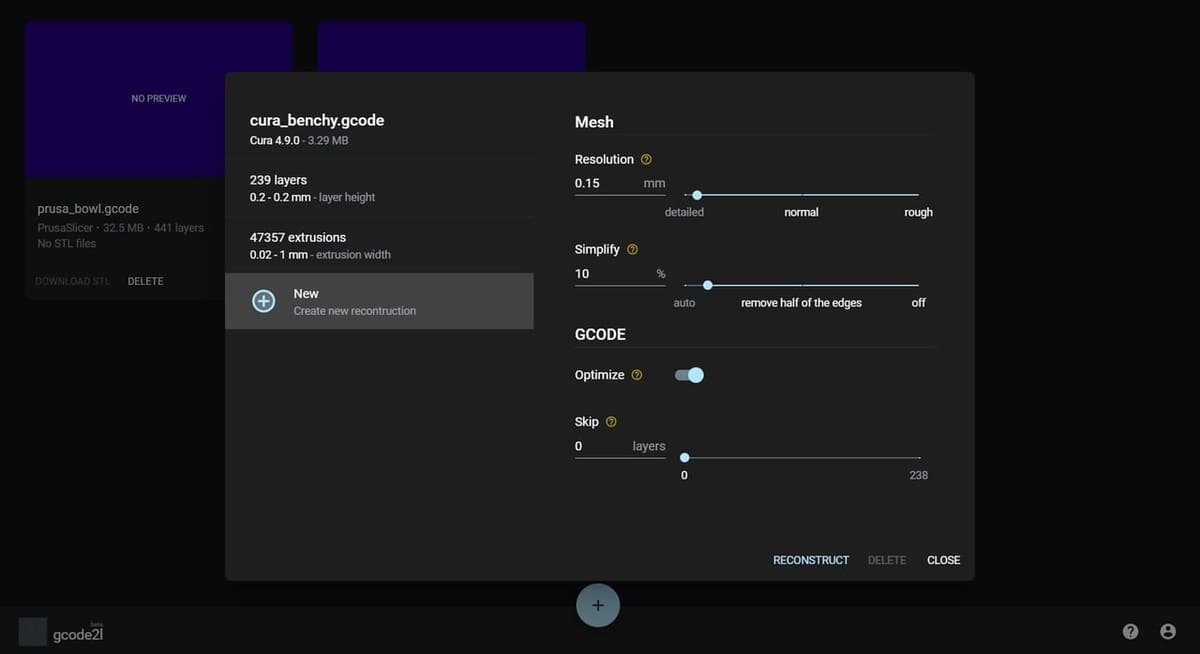The image size is (1200, 654).
Task: Click the gcode2l logo icon
Action: tap(33, 631)
